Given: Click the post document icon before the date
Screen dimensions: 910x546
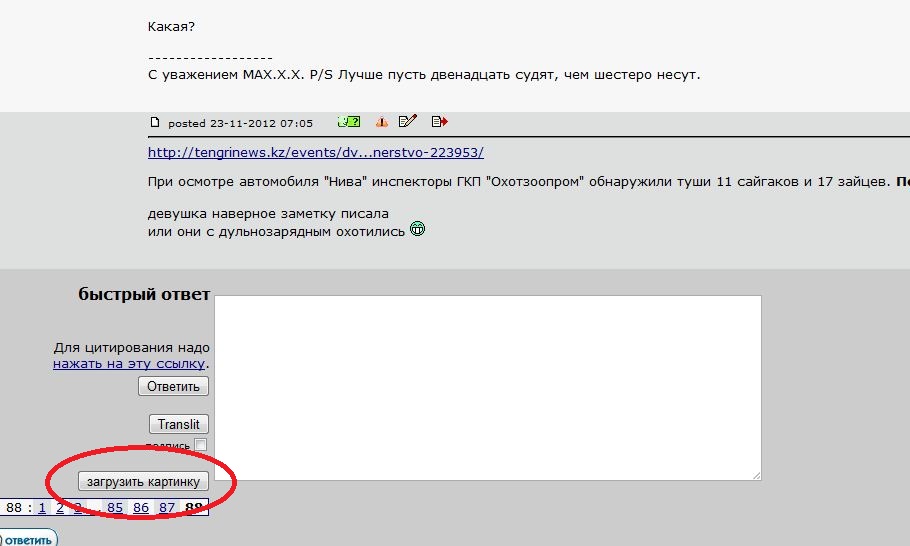Looking at the screenshot, I should (155, 123).
